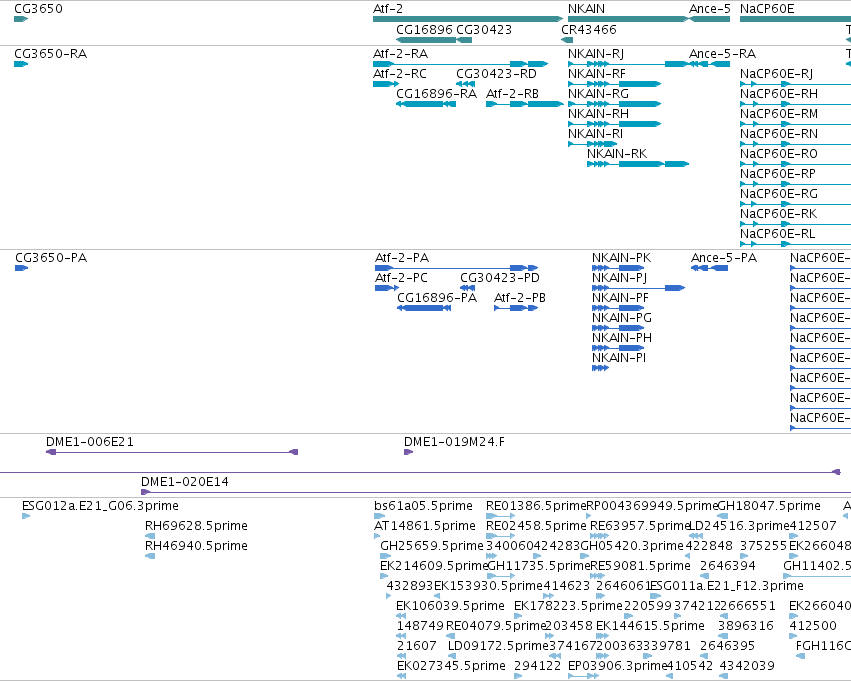Select protein Atf-2-PC
The image size is (851, 681).
402,278
